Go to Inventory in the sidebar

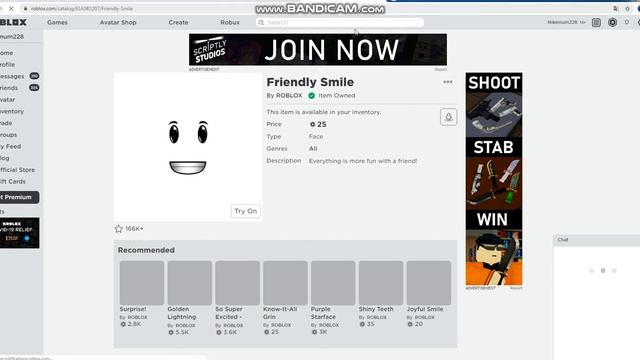tap(12, 111)
